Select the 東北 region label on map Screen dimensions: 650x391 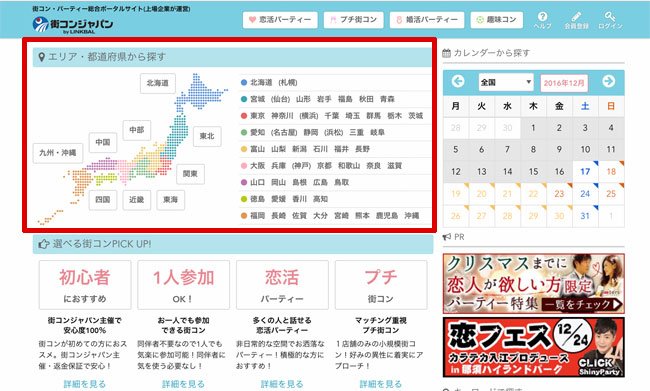point(207,136)
